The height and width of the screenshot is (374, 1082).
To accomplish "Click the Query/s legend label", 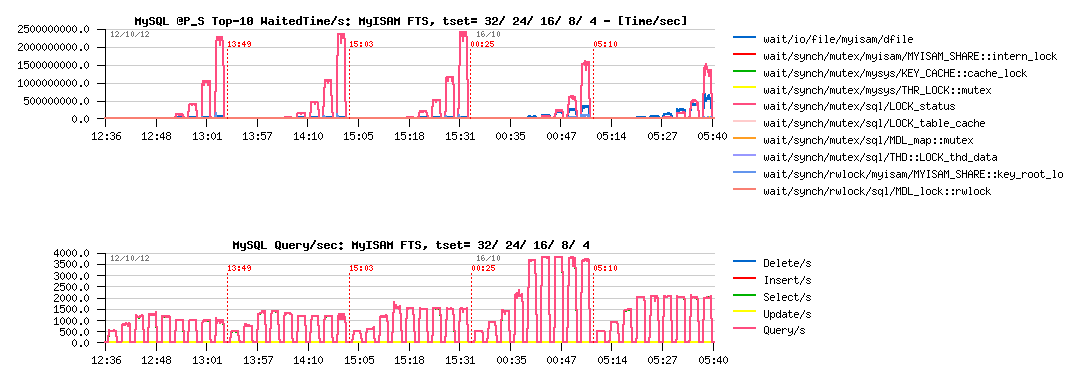I will click(784, 331).
